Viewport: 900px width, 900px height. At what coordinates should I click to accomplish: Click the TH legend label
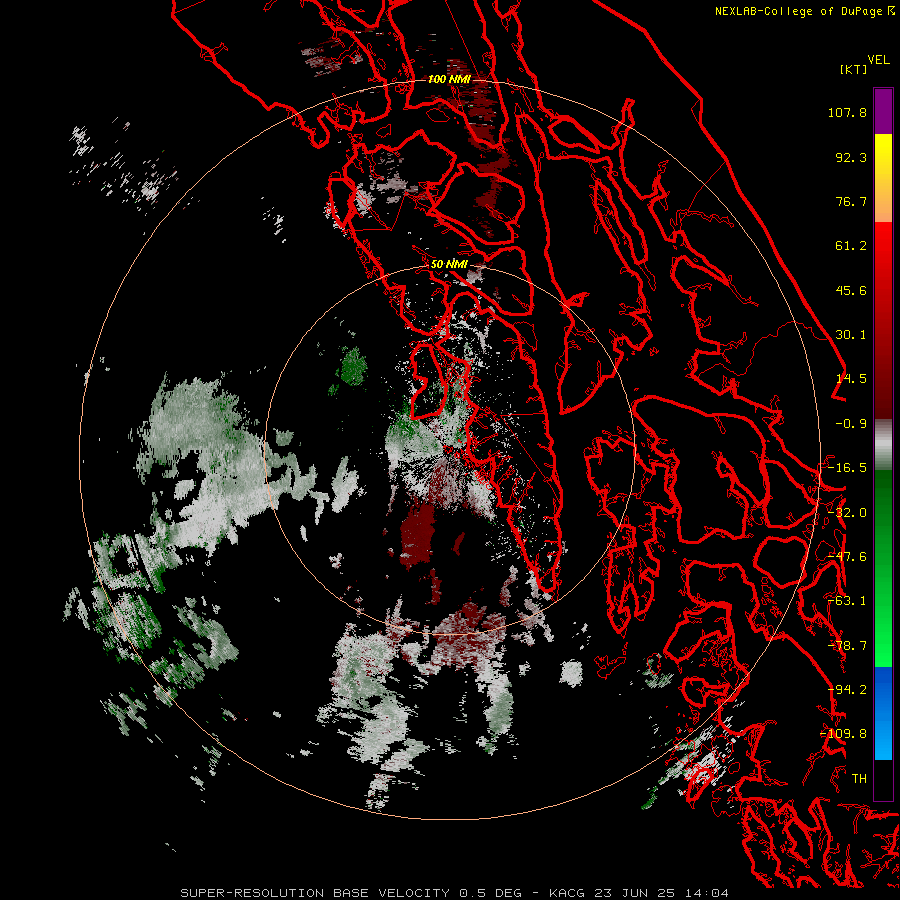point(859,779)
